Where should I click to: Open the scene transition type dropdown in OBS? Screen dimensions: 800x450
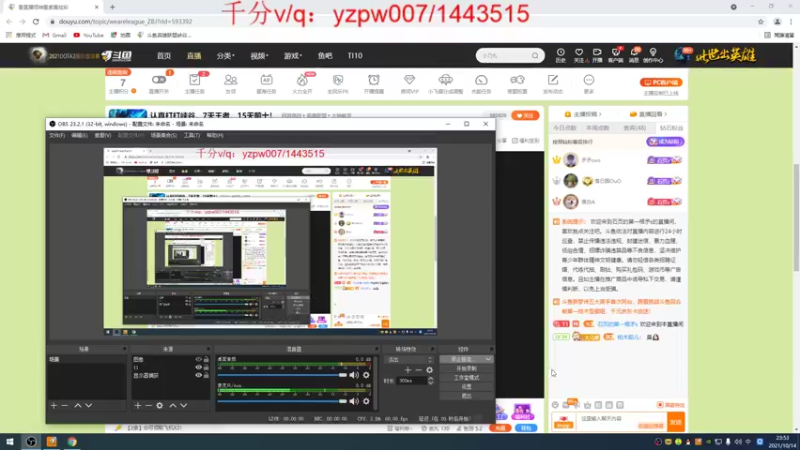click(410, 360)
